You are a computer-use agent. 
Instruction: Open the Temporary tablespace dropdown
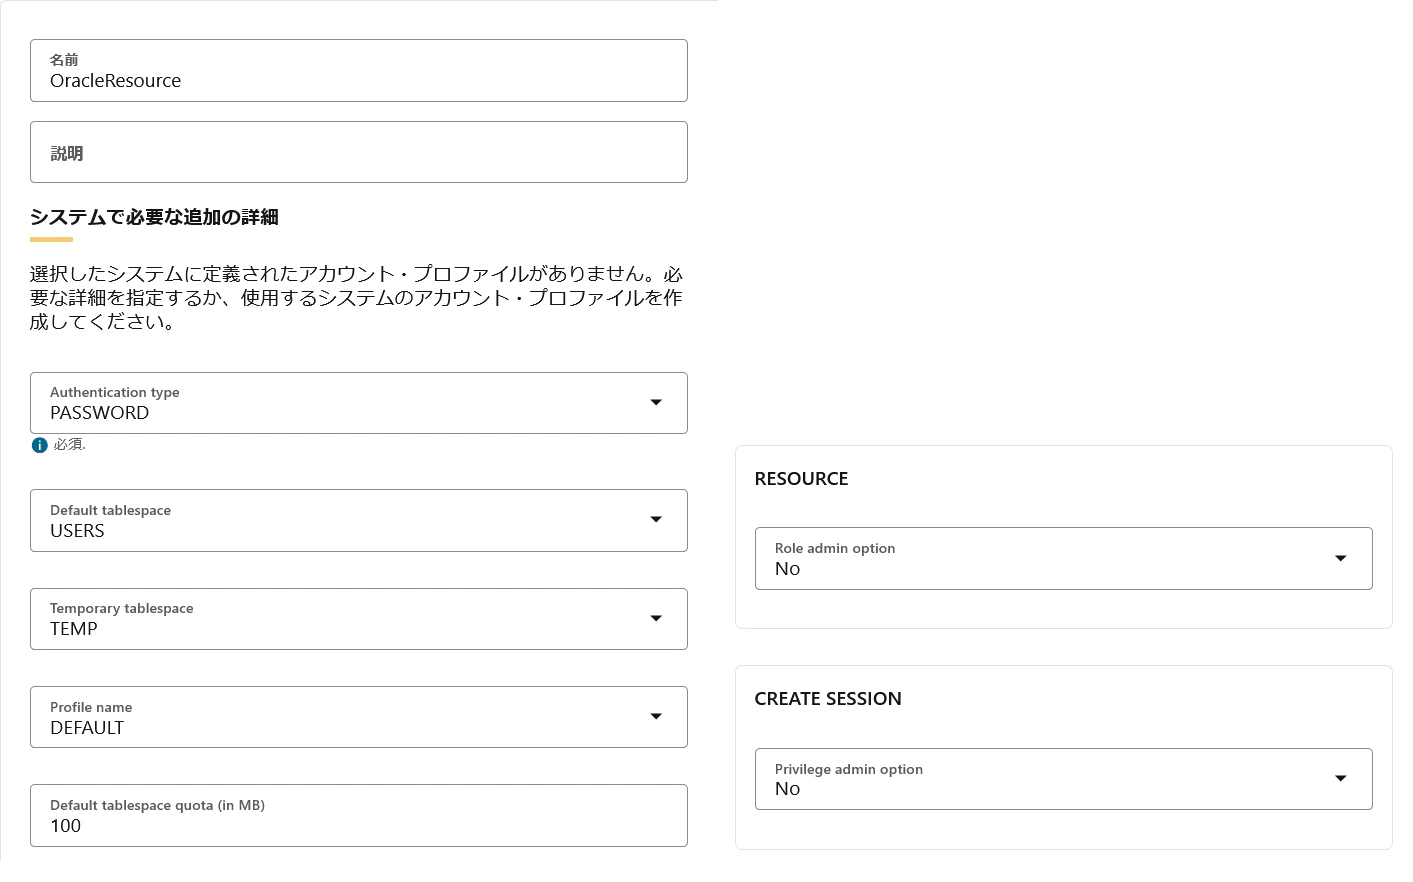(359, 619)
